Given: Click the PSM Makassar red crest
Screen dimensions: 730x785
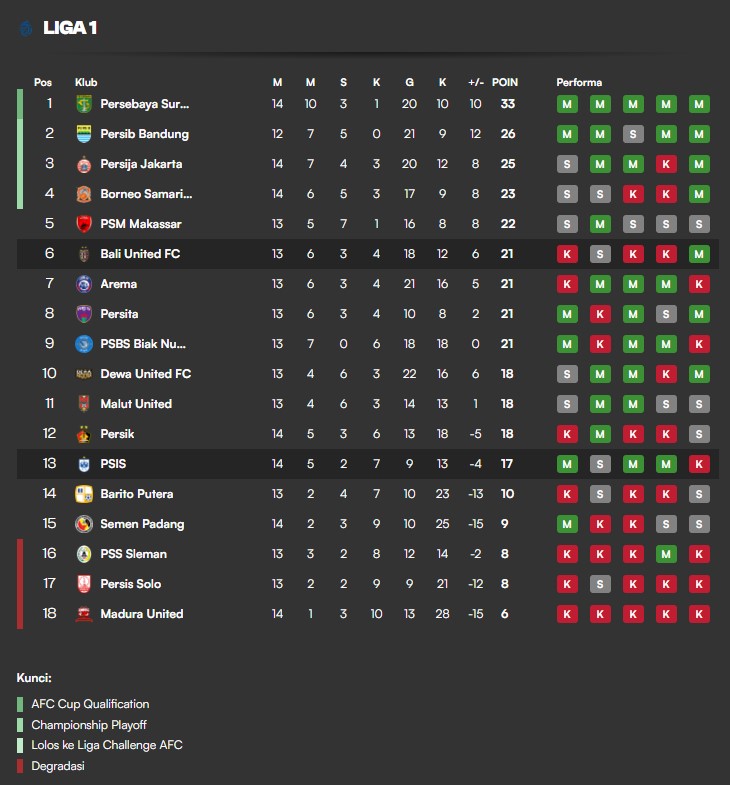Looking at the screenshot, I should point(84,224).
